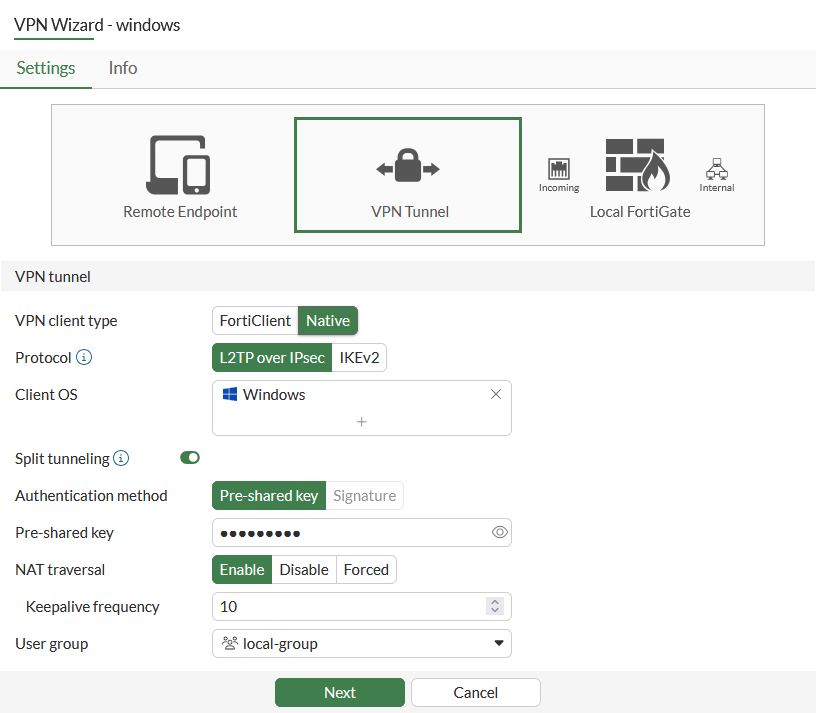
Task: Click the Local FortiGate firewall icon
Action: coord(638,165)
